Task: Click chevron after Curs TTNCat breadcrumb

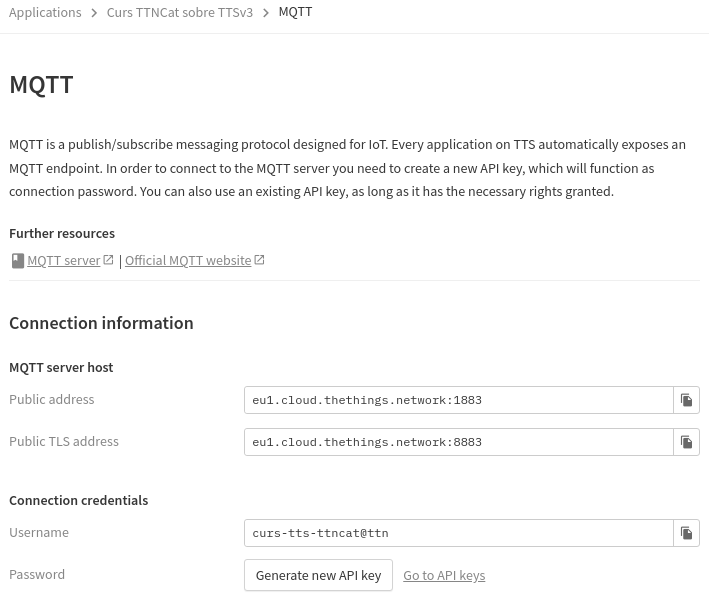Action: click(x=266, y=13)
